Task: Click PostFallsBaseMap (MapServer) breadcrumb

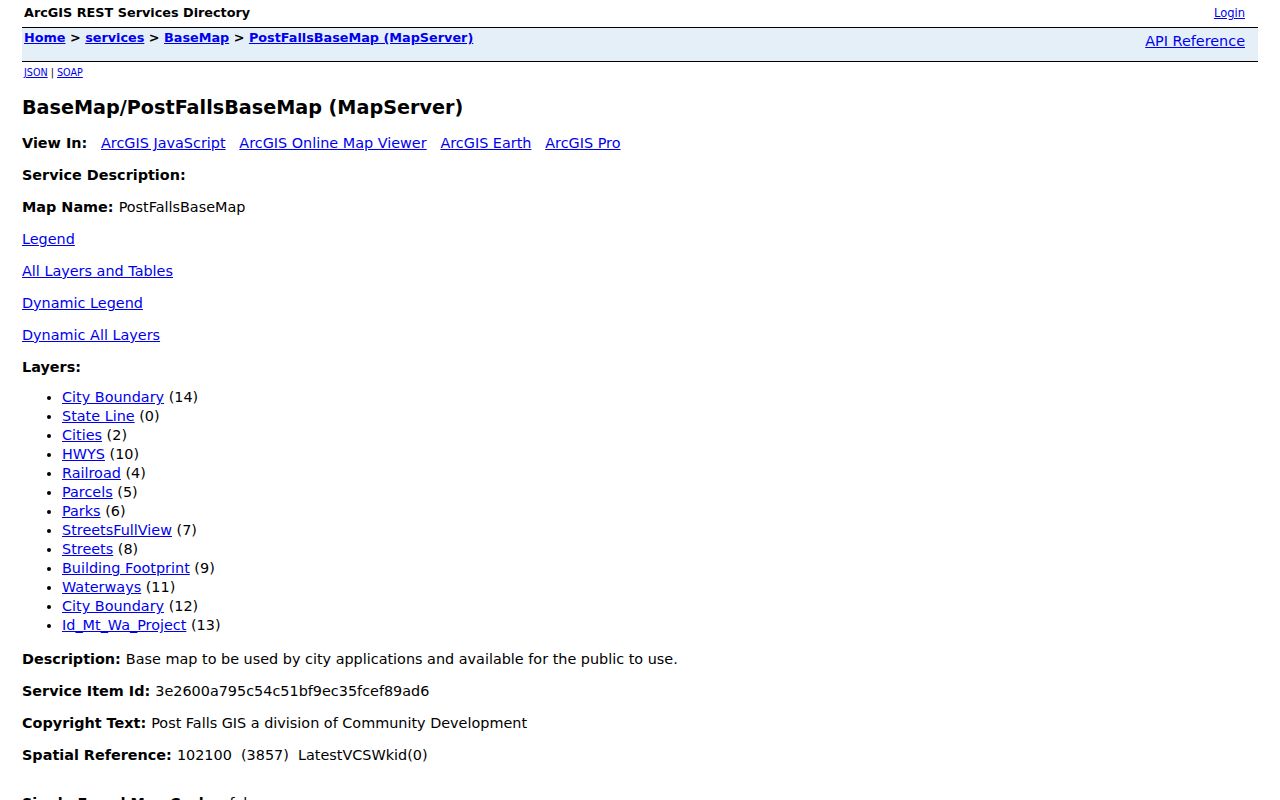Action: click(x=361, y=38)
